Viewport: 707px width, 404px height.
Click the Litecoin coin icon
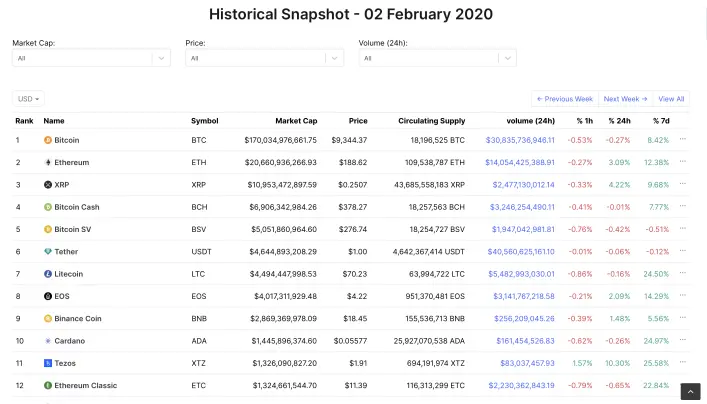48,274
